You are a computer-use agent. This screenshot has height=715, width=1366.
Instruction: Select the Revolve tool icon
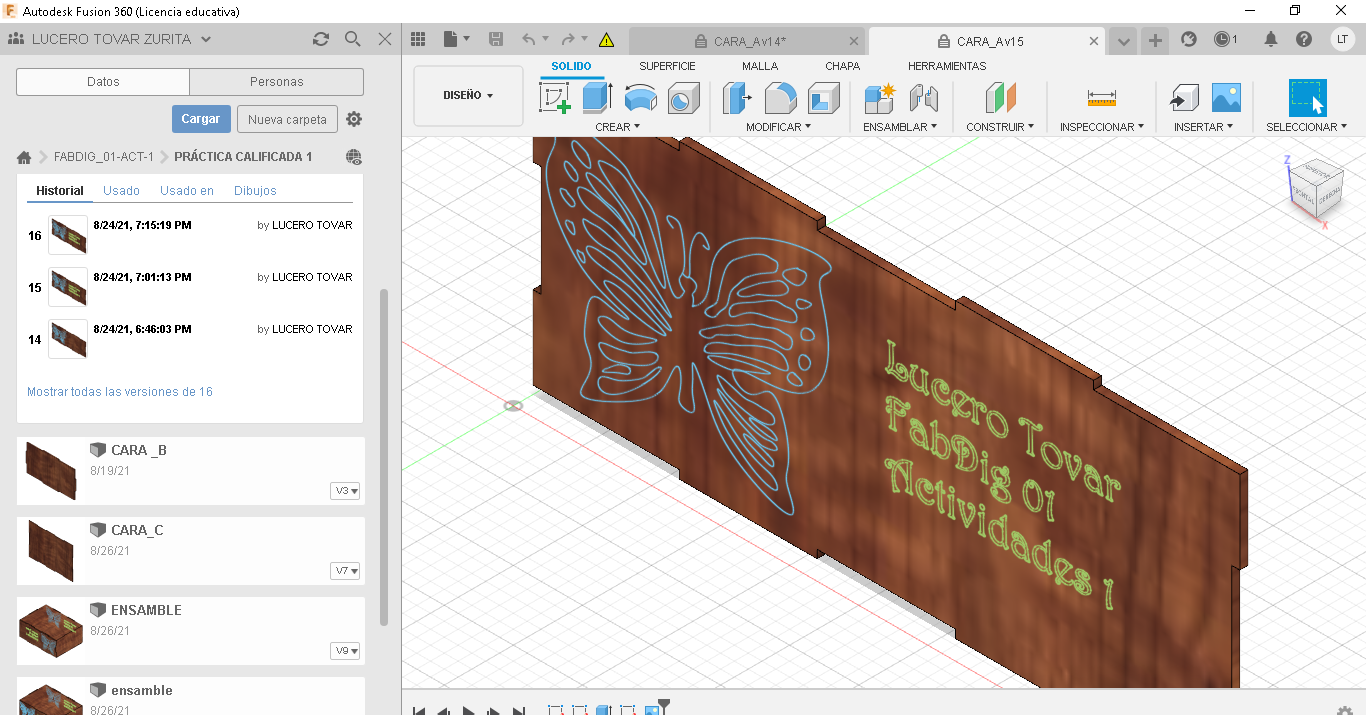[x=640, y=98]
